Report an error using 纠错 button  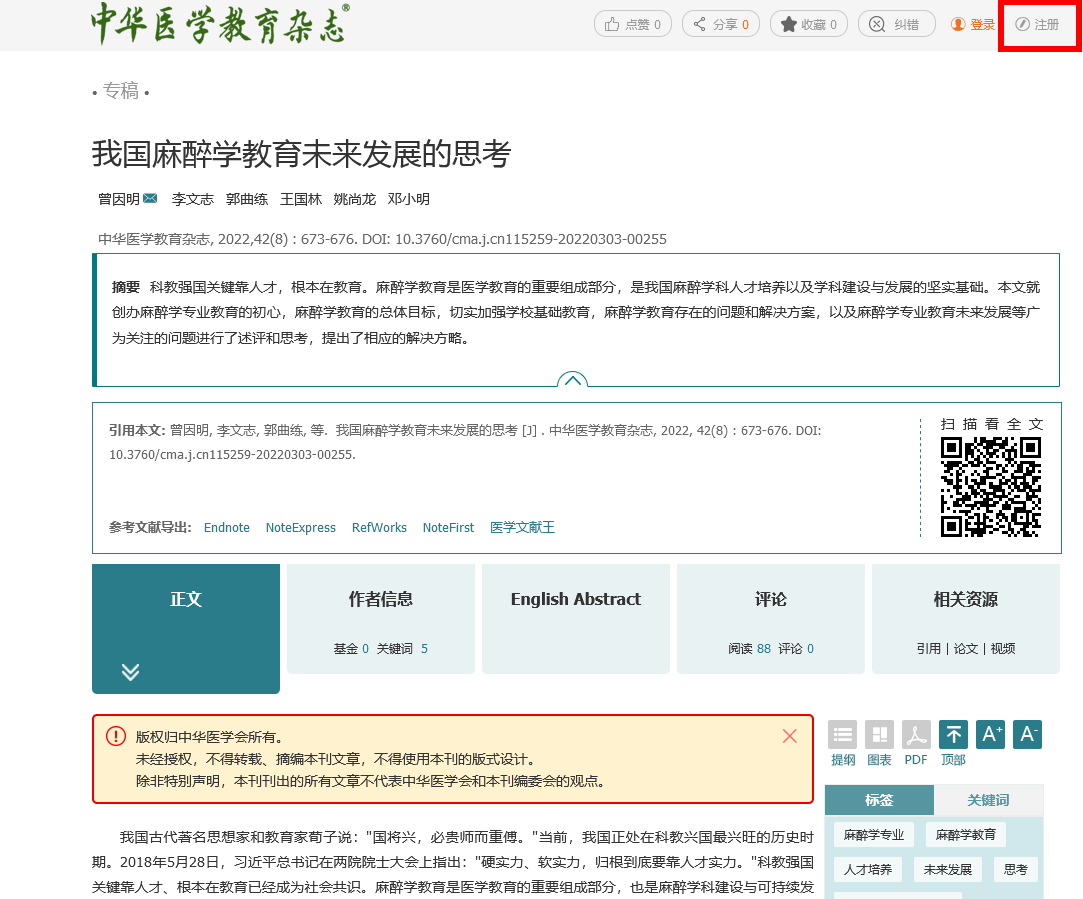click(896, 24)
